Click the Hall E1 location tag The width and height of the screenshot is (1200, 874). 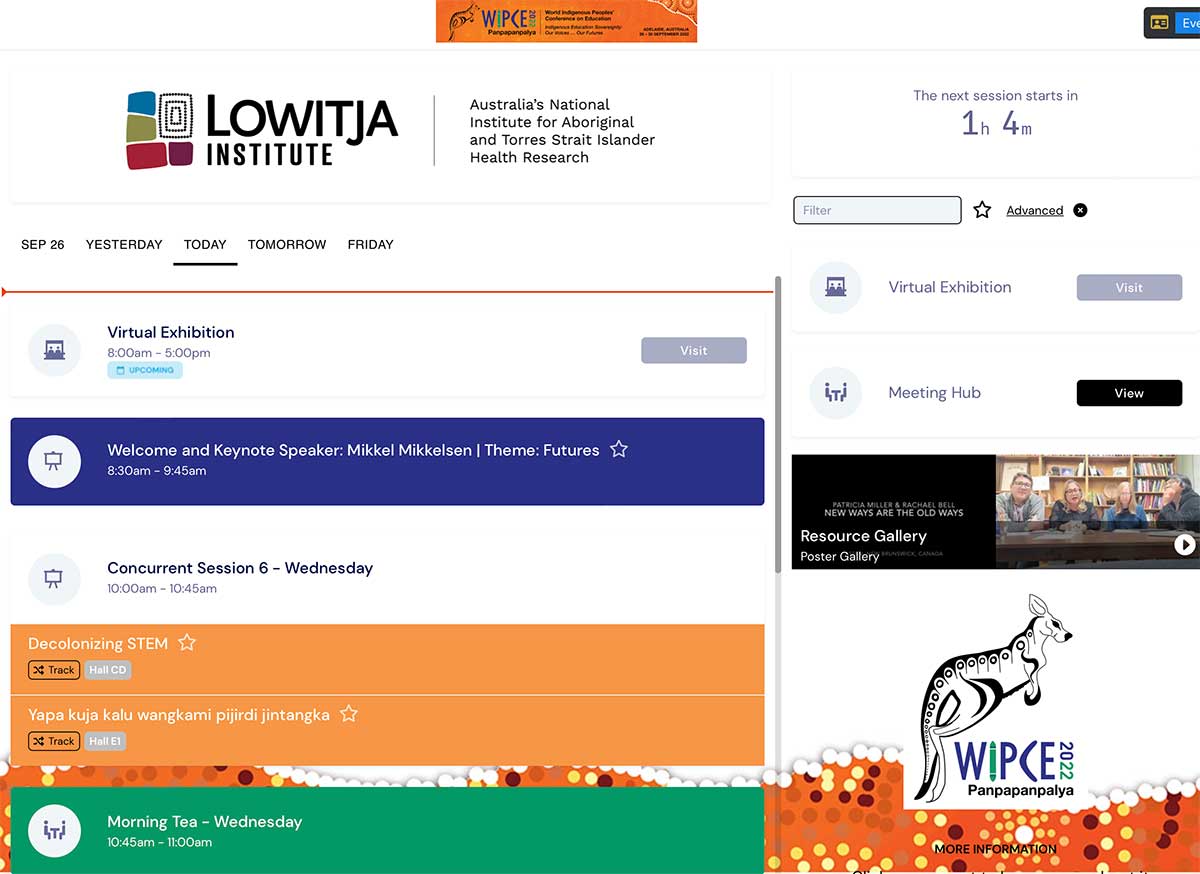(105, 741)
